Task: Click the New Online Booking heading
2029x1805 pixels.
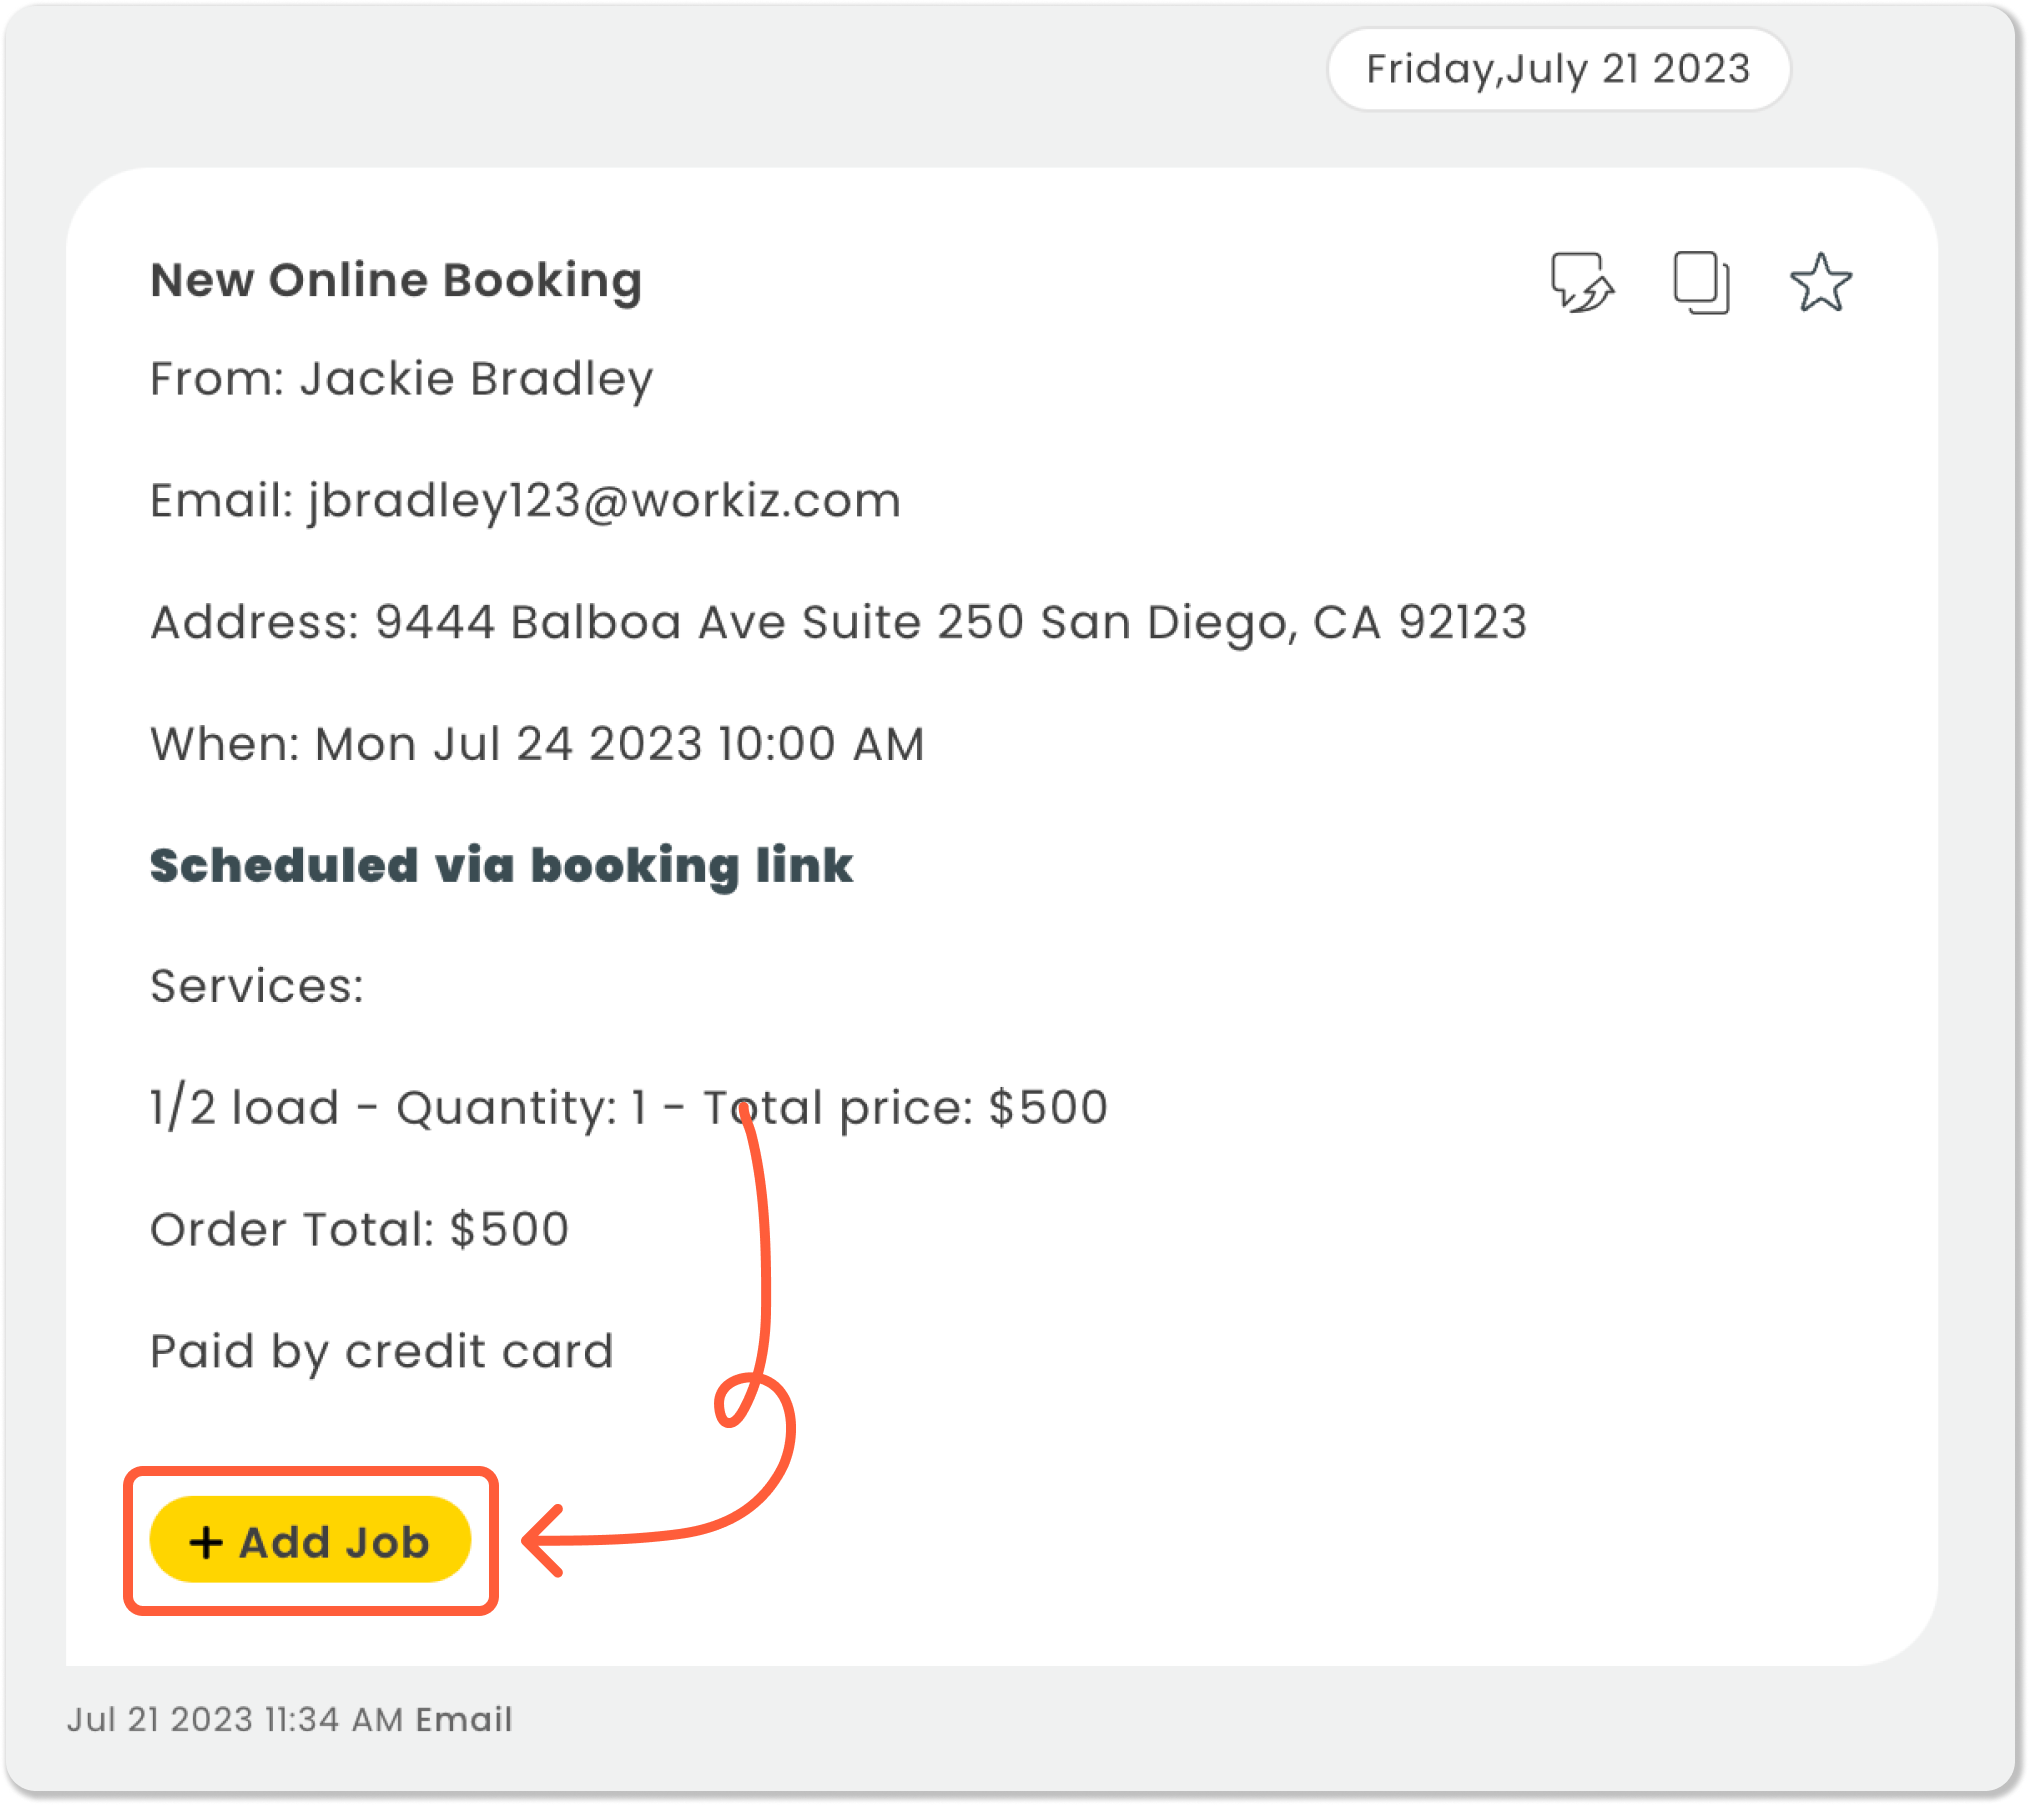Action: (396, 280)
